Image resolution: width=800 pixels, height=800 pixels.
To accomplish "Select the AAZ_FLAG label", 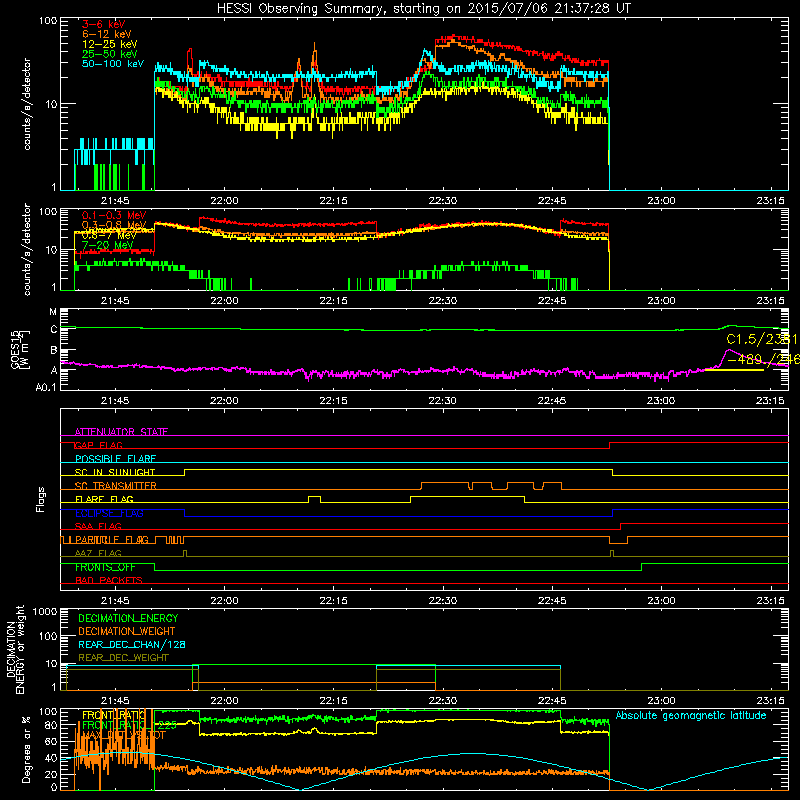I will point(98,553).
